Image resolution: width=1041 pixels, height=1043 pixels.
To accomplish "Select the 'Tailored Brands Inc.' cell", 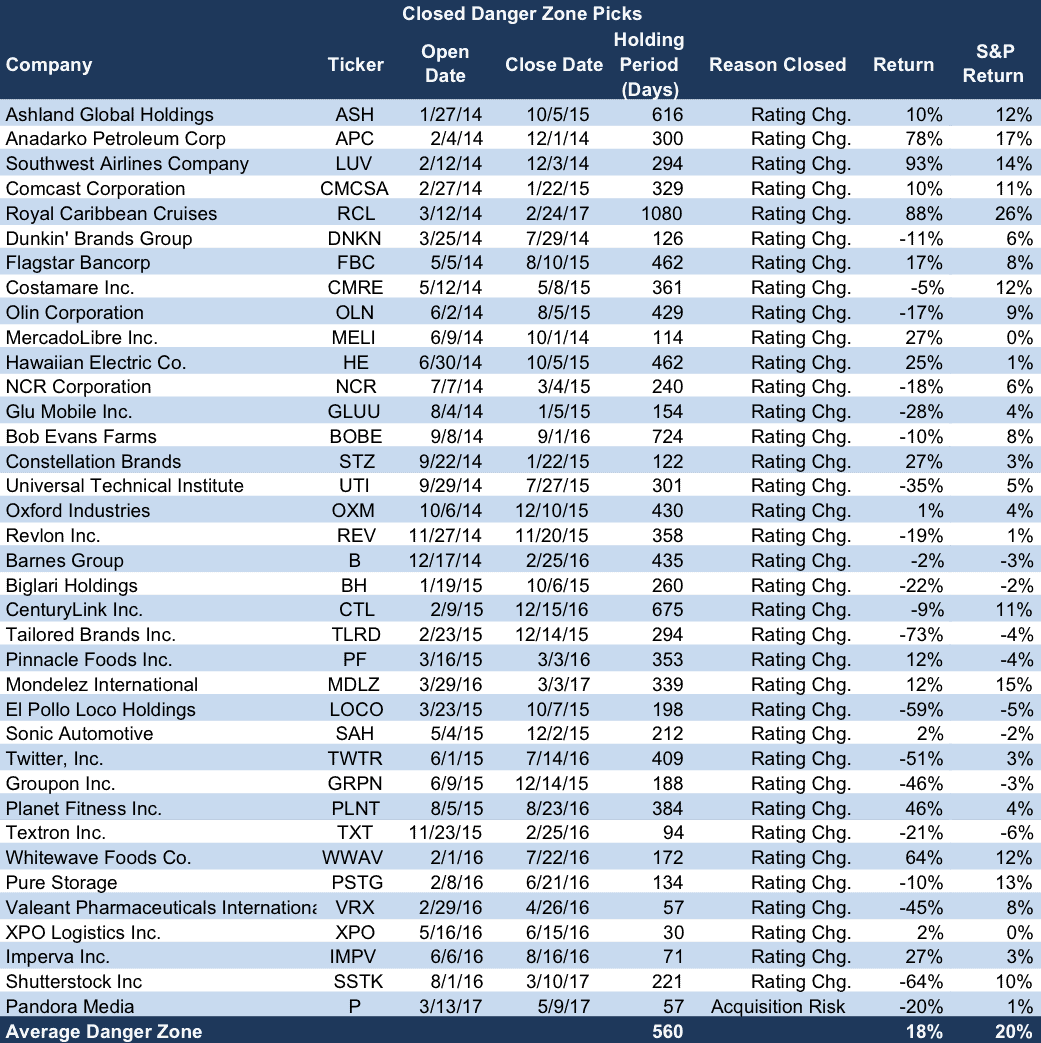I will 90,635.
